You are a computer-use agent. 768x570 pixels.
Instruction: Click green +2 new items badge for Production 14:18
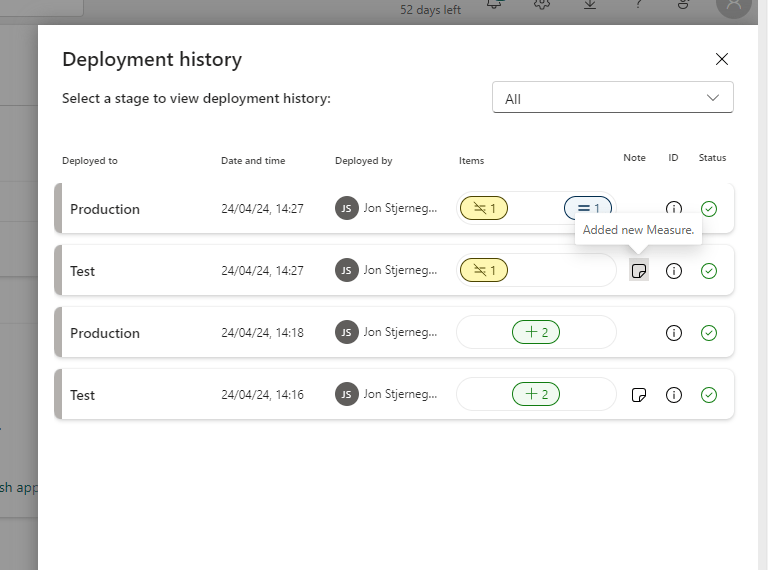pyautogui.click(x=536, y=332)
